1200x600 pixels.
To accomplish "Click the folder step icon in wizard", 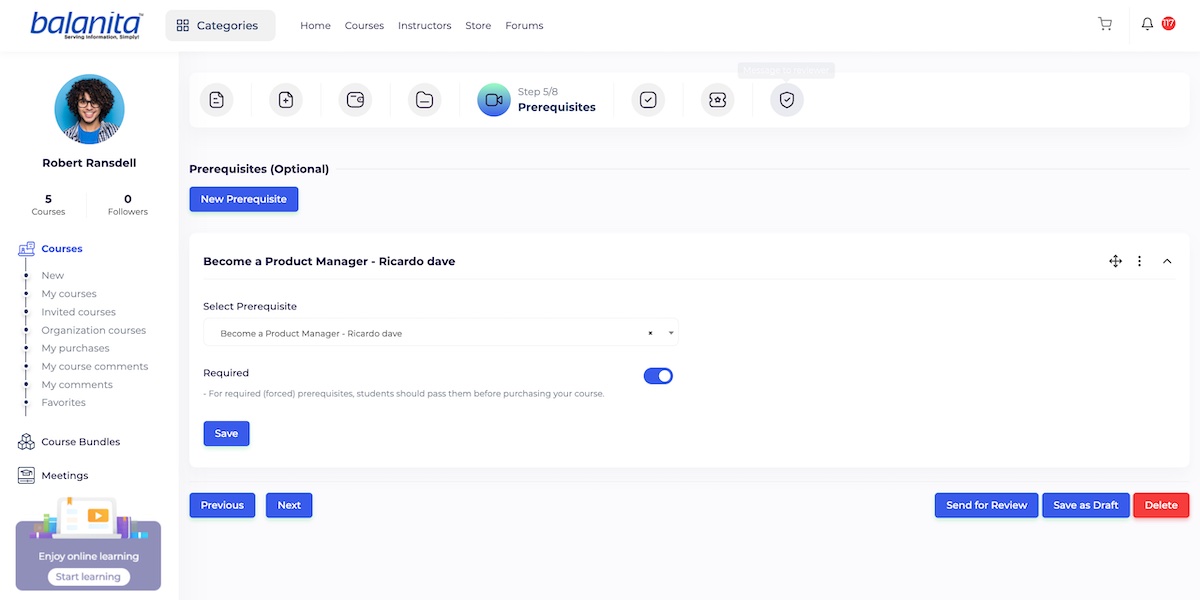I will click(424, 100).
